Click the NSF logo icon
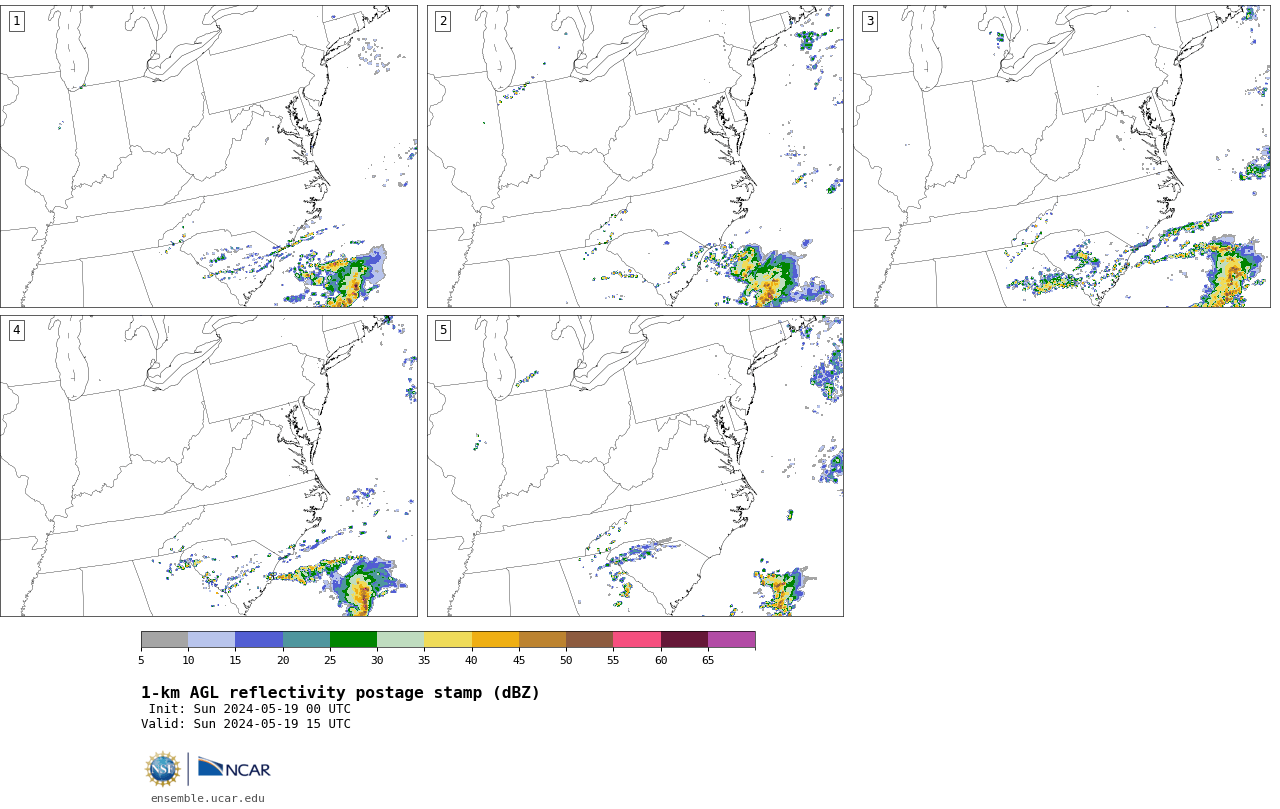This screenshot has height=809, width=1280. click(163, 769)
